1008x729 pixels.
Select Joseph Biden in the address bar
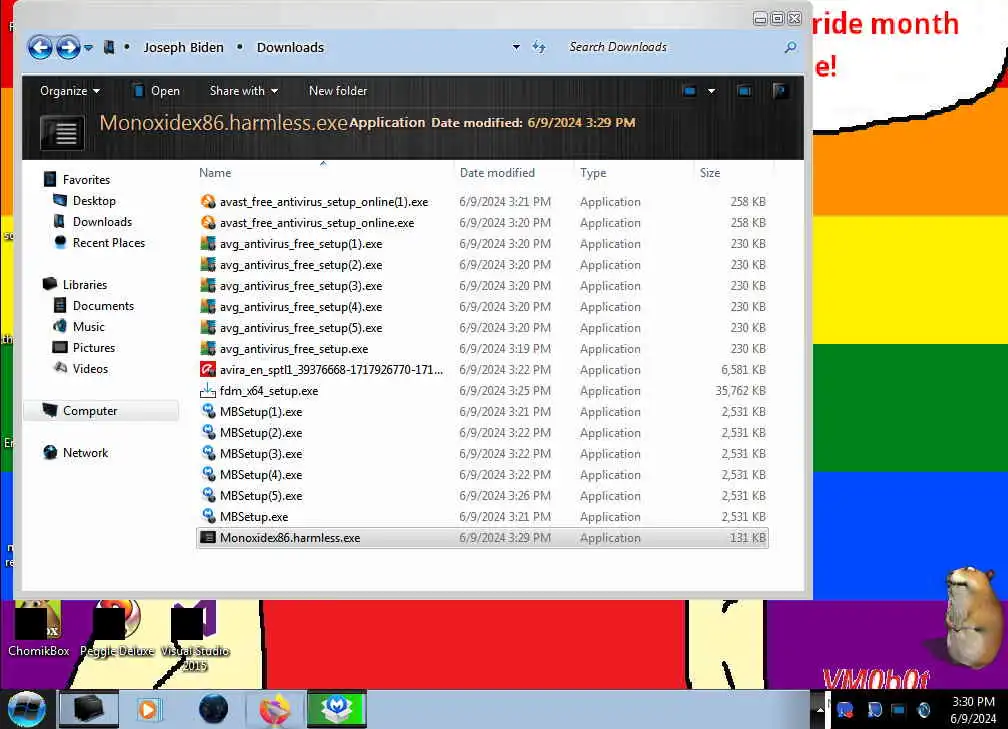183,48
